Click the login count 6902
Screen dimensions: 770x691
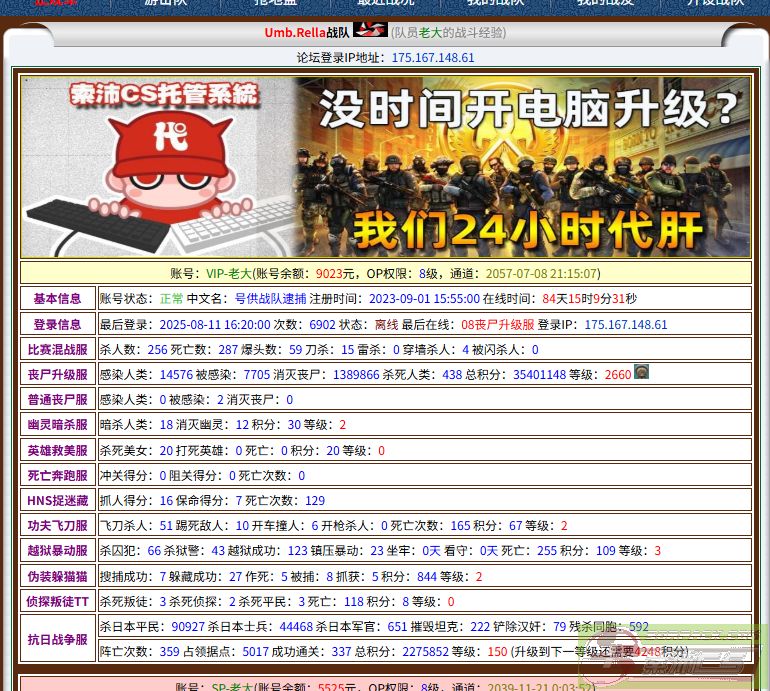(322, 325)
